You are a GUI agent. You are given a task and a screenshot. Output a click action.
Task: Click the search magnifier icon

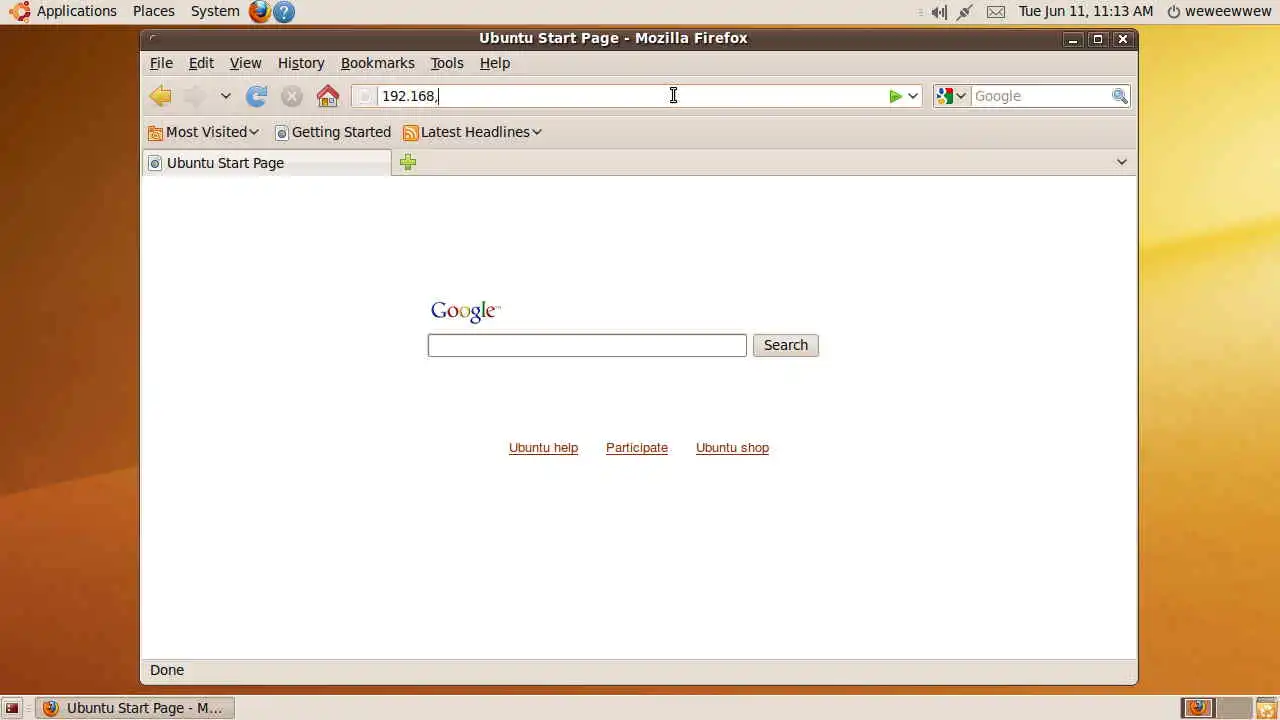pos(1120,96)
